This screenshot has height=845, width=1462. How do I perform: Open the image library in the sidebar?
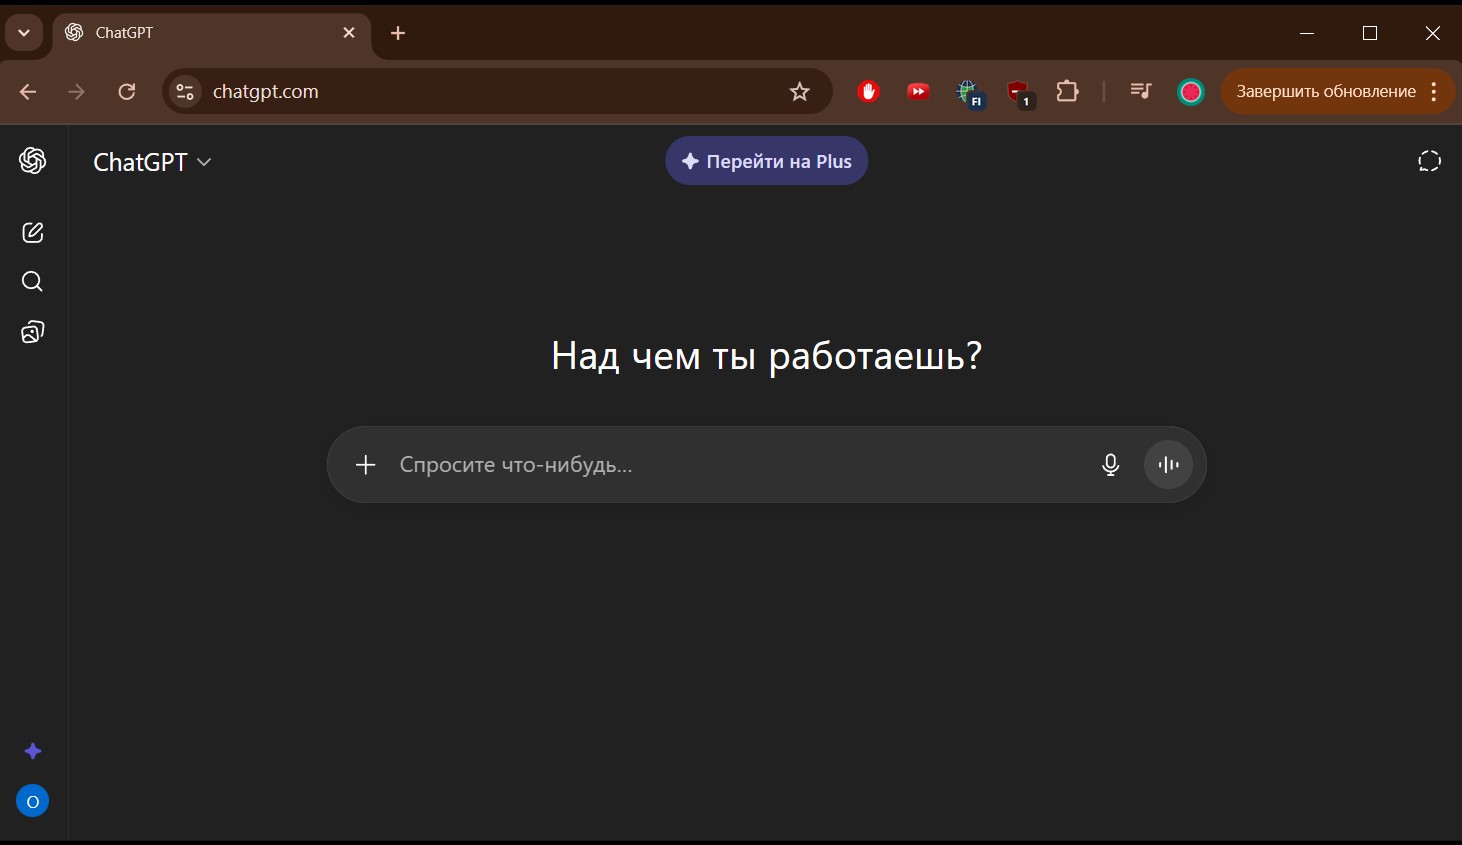coord(32,332)
